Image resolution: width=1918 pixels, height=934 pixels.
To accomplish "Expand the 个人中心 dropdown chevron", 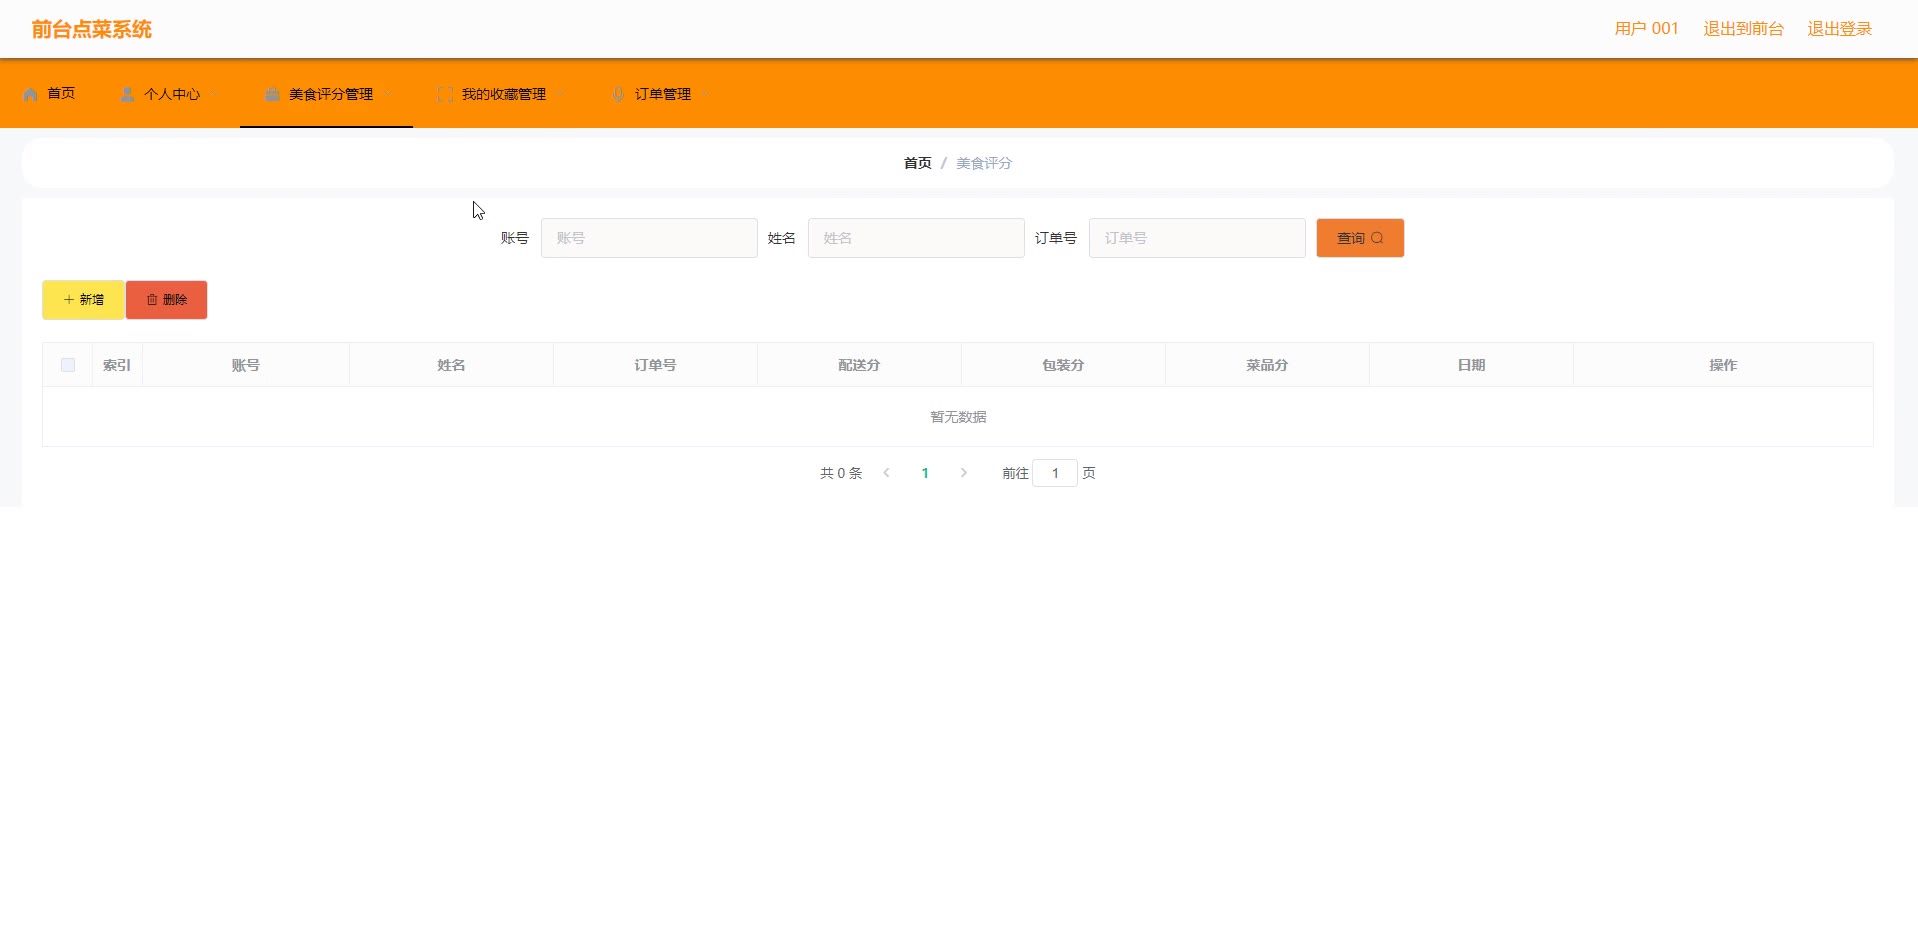I will [x=213, y=94].
